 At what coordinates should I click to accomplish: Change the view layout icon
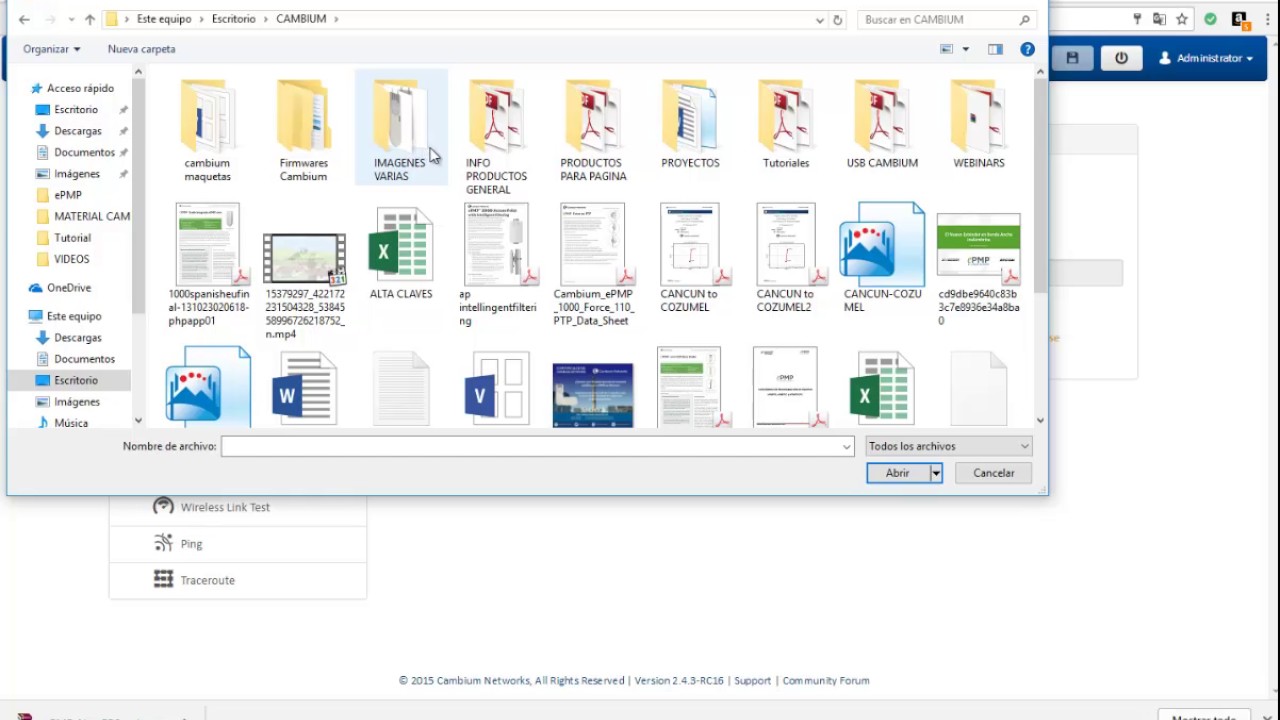[947, 49]
